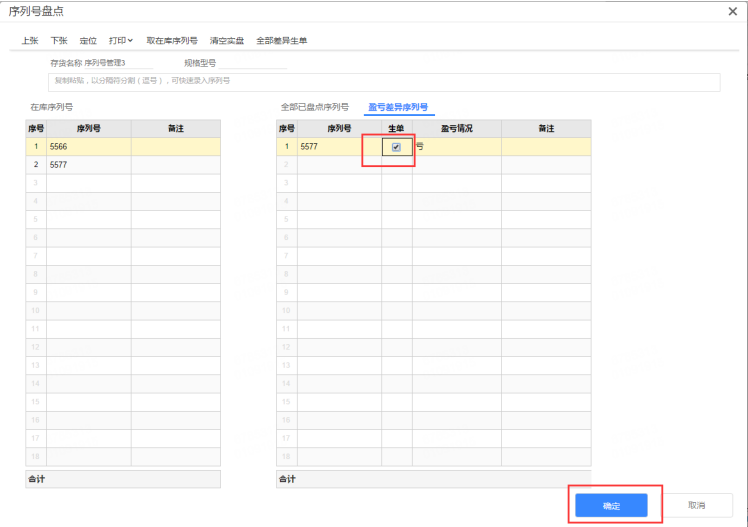Click the 生单 column header
This screenshot has height=527, width=748.
(x=396, y=128)
